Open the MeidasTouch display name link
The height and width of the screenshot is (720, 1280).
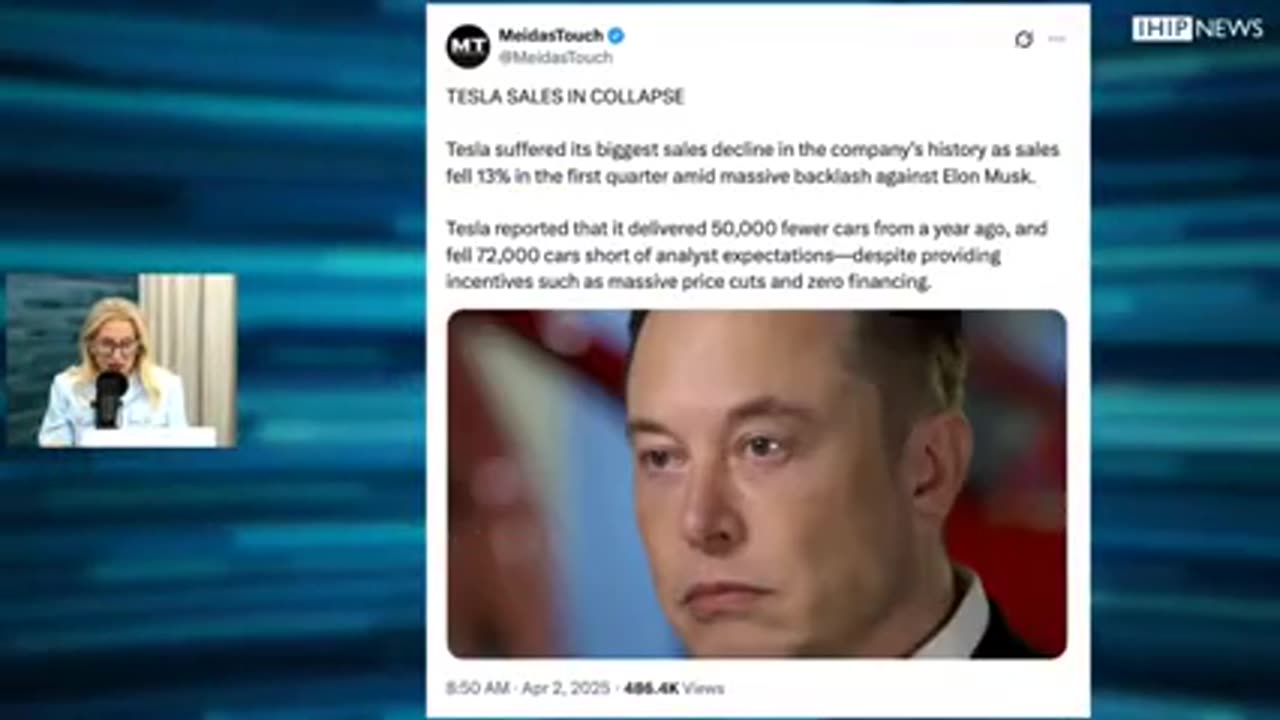[x=551, y=36]
